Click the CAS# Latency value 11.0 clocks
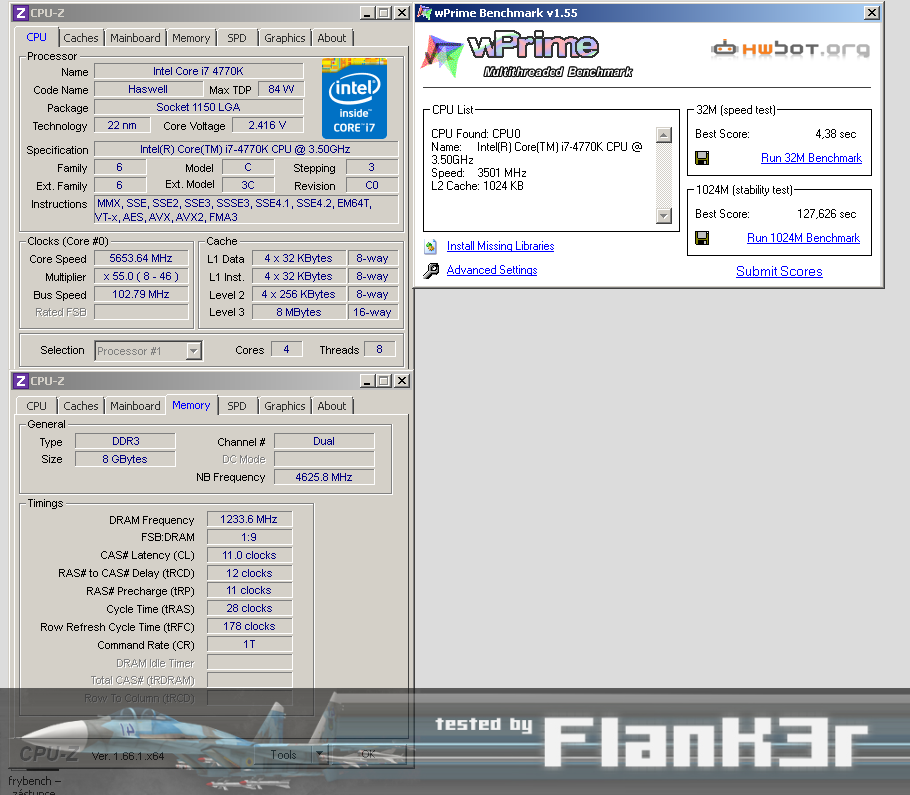 (x=249, y=555)
